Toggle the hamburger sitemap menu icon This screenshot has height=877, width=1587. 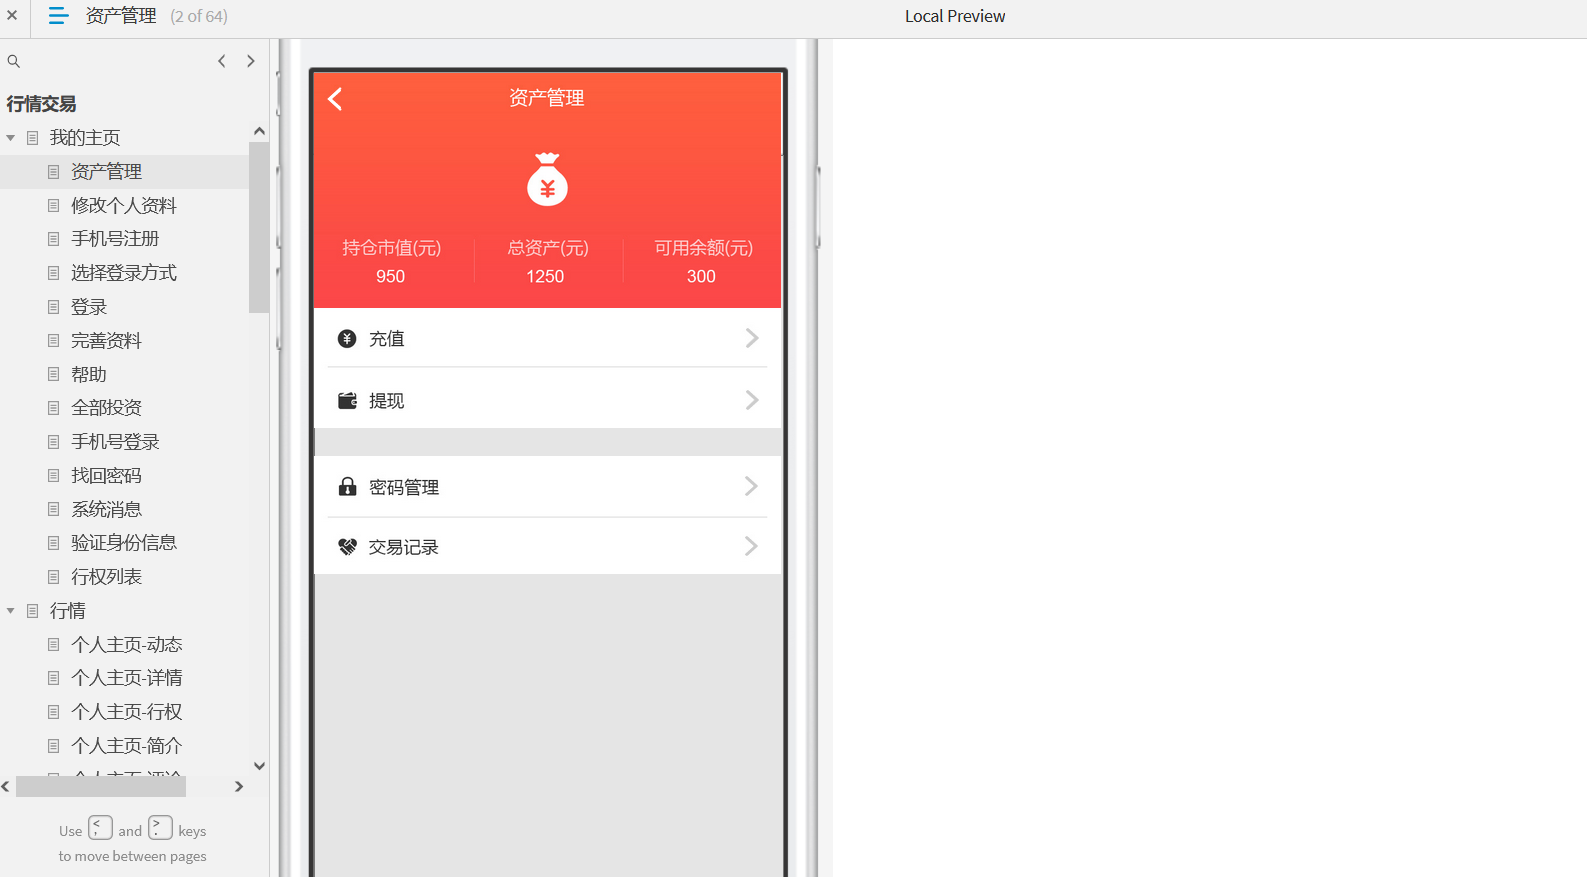pyautogui.click(x=58, y=16)
